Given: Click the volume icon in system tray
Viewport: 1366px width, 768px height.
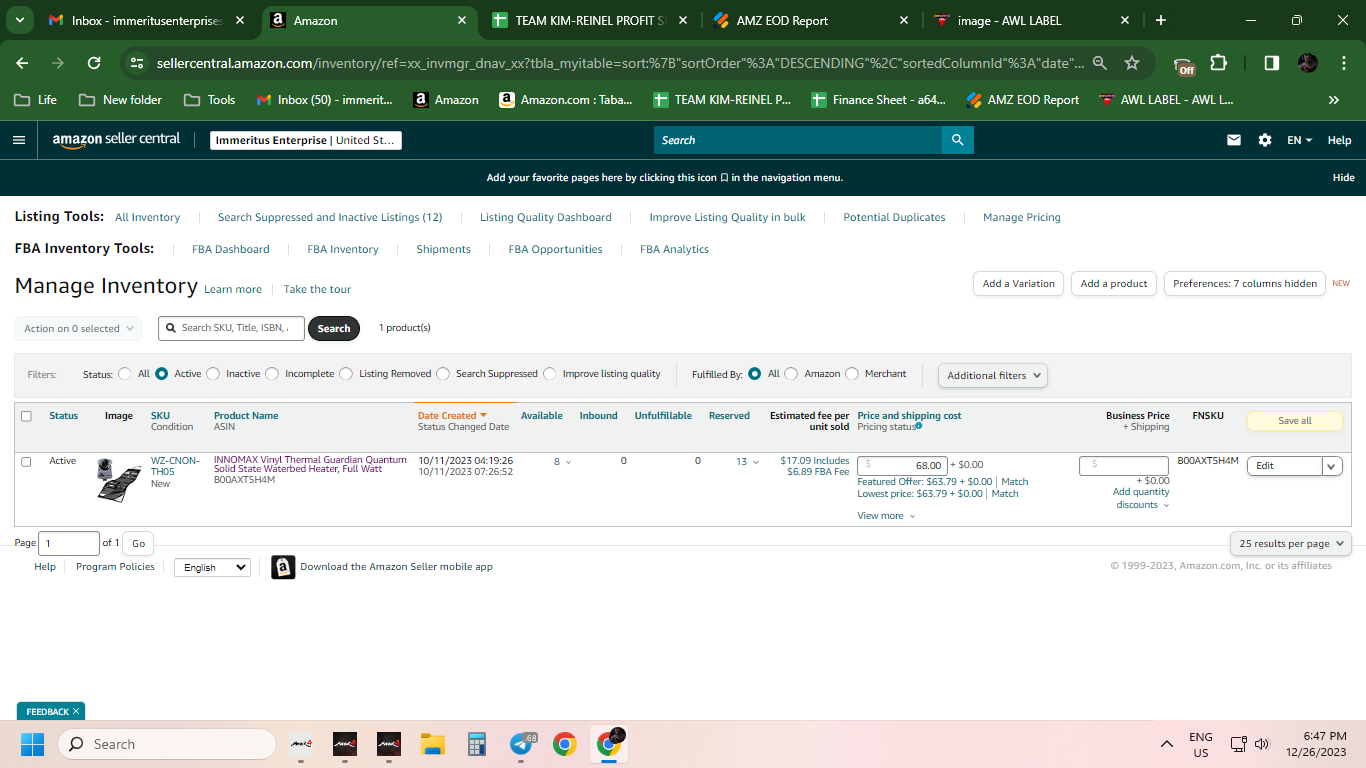Looking at the screenshot, I should [x=1262, y=744].
